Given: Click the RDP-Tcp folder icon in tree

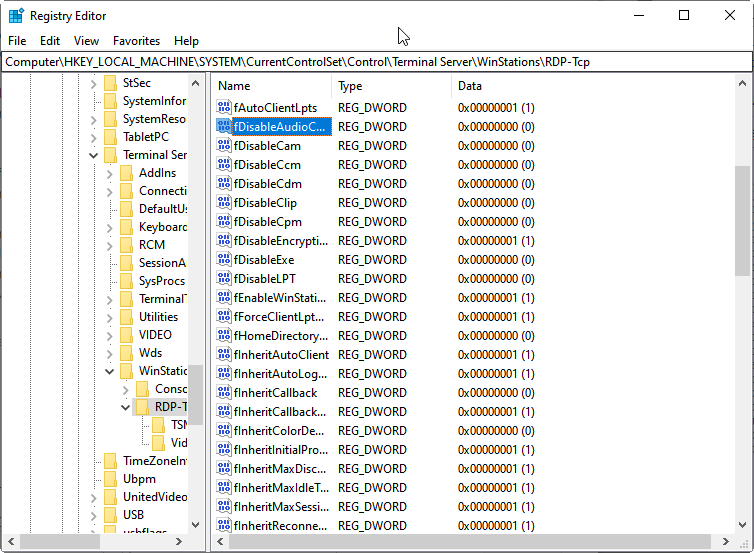Looking at the screenshot, I should (142, 407).
